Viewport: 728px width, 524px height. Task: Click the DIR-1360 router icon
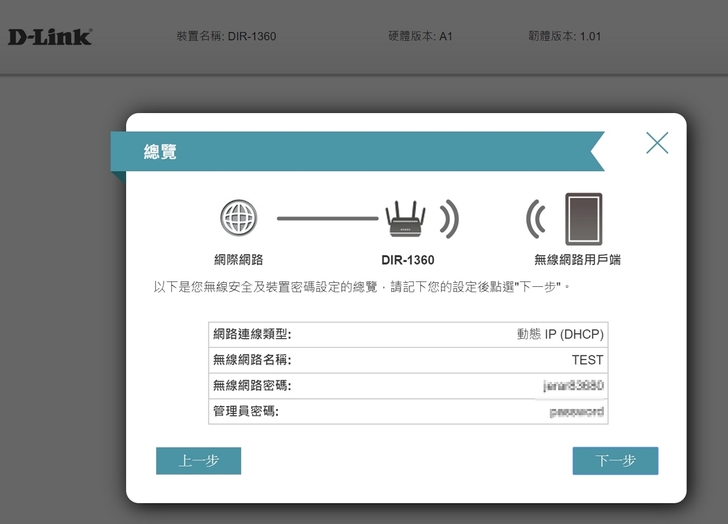(405, 219)
